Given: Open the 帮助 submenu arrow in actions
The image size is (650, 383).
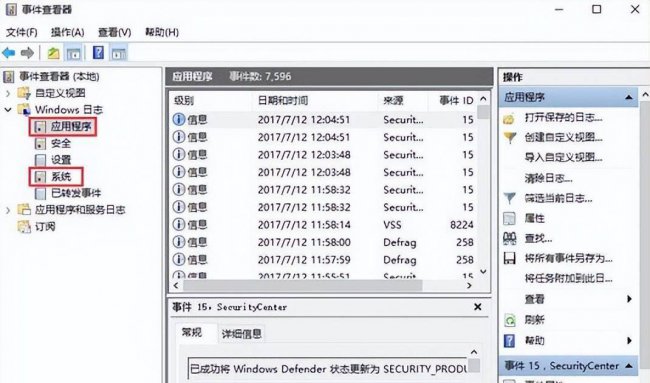Looking at the screenshot, I should click(629, 340).
